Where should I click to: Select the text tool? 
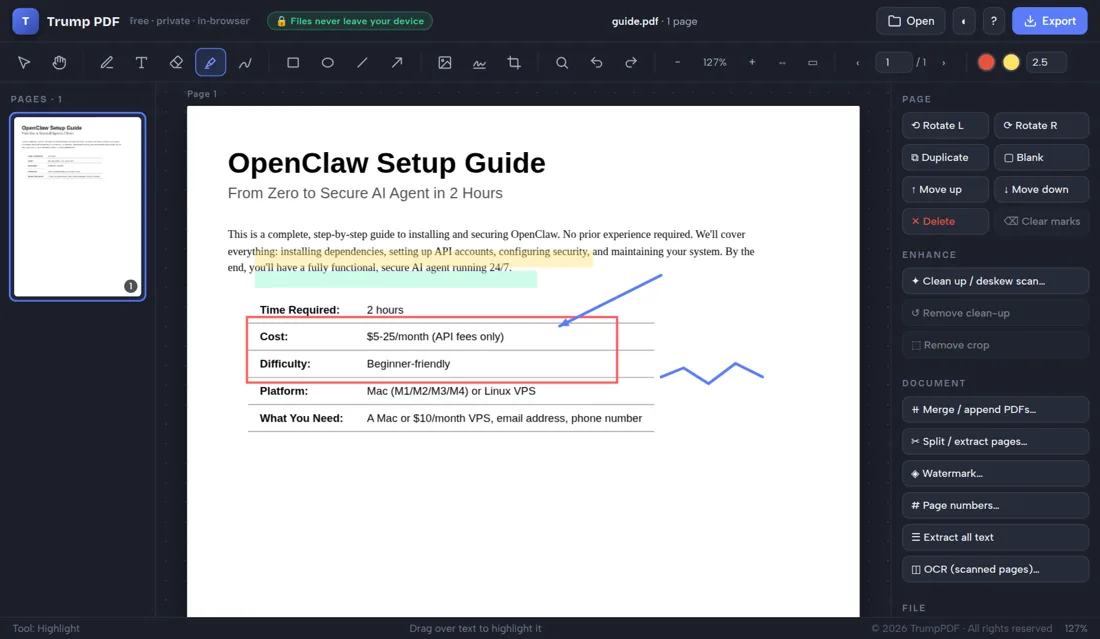coord(141,62)
